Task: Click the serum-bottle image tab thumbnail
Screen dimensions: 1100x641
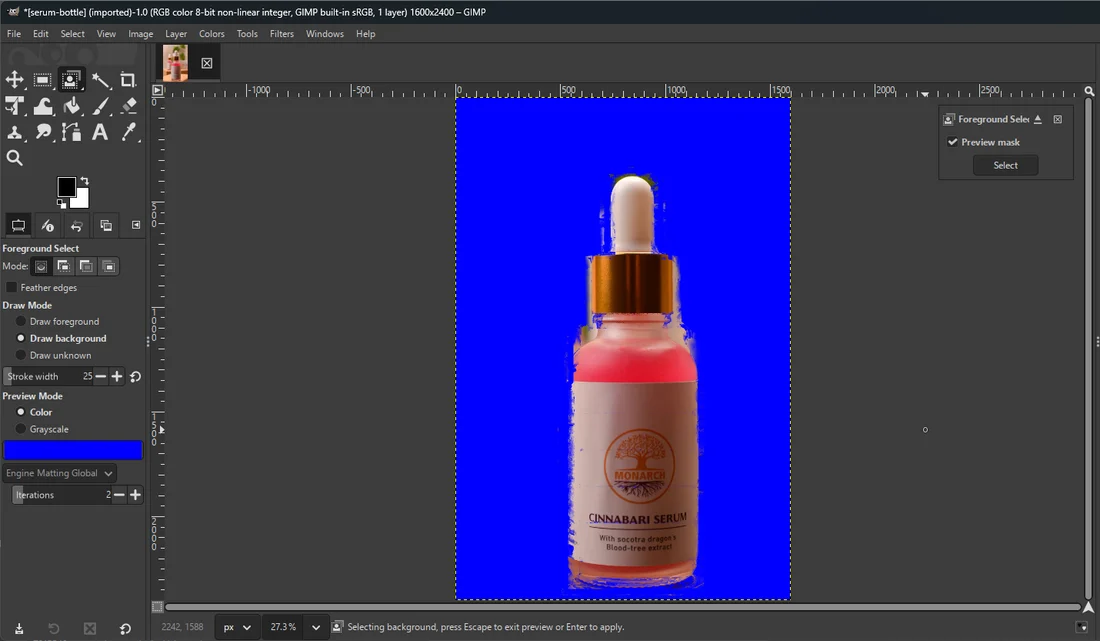Action: click(x=175, y=63)
